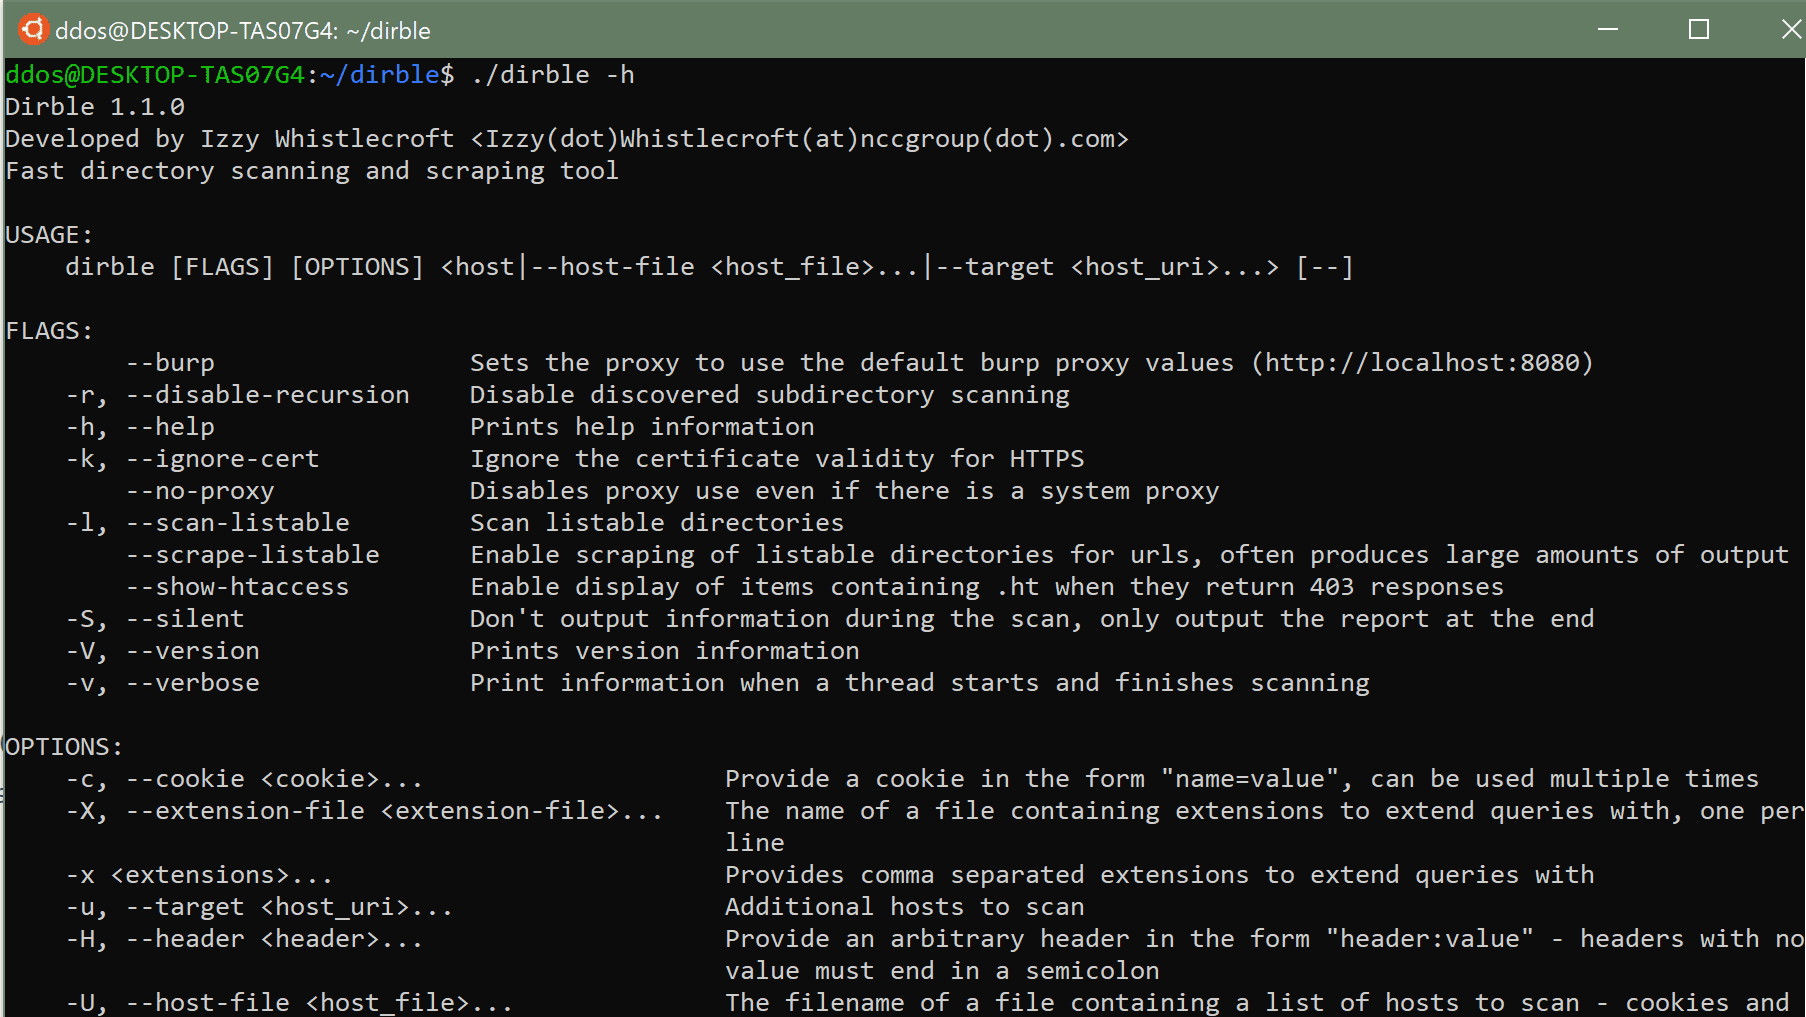Maximize the dirble terminal window
The image size is (1806, 1017).
click(1698, 29)
